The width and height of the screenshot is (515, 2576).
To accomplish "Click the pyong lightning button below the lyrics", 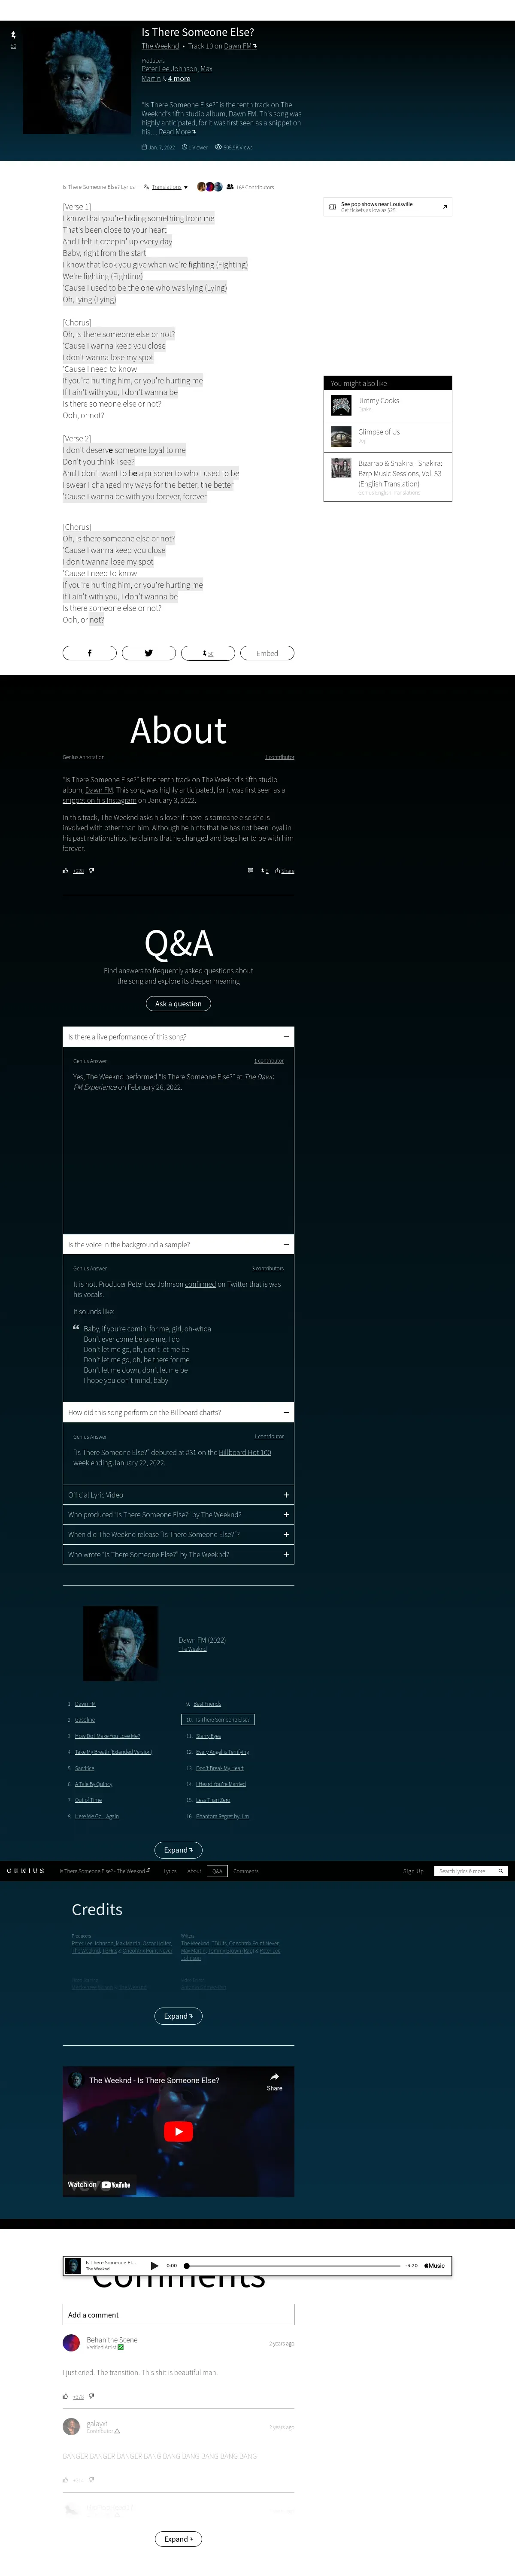I will click(208, 653).
